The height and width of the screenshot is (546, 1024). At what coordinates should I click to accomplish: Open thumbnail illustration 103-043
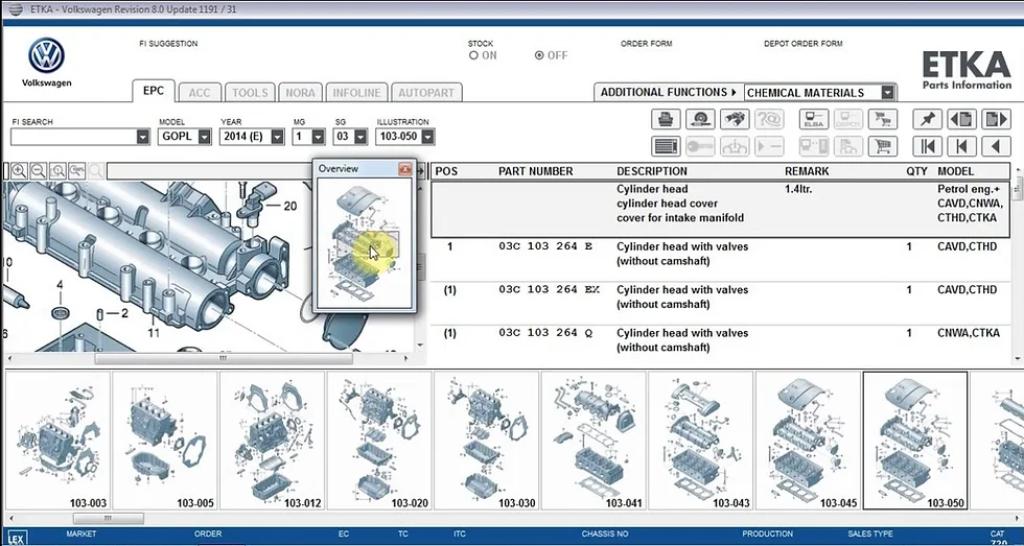click(700, 441)
